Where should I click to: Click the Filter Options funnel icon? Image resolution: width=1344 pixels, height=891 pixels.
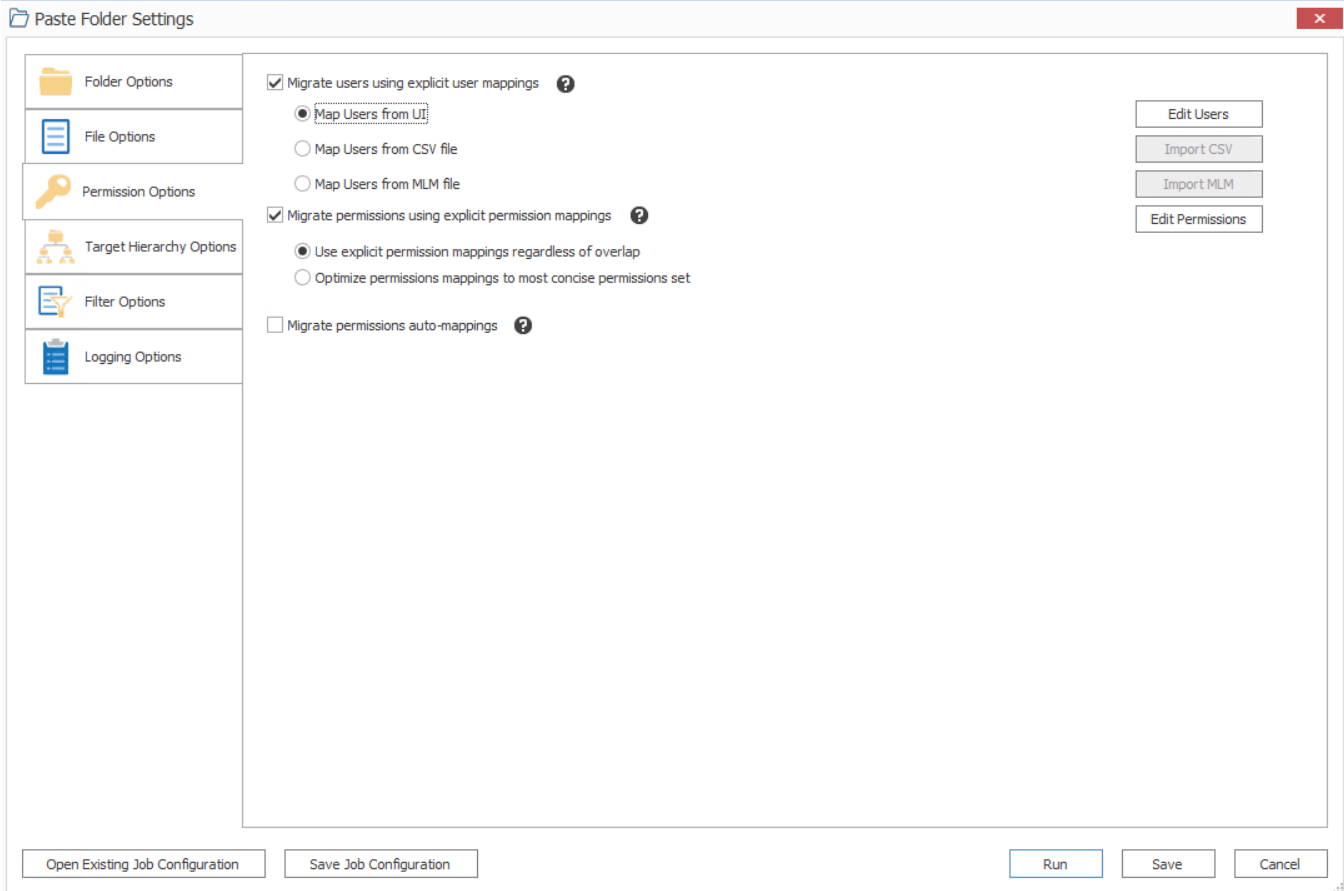54,301
